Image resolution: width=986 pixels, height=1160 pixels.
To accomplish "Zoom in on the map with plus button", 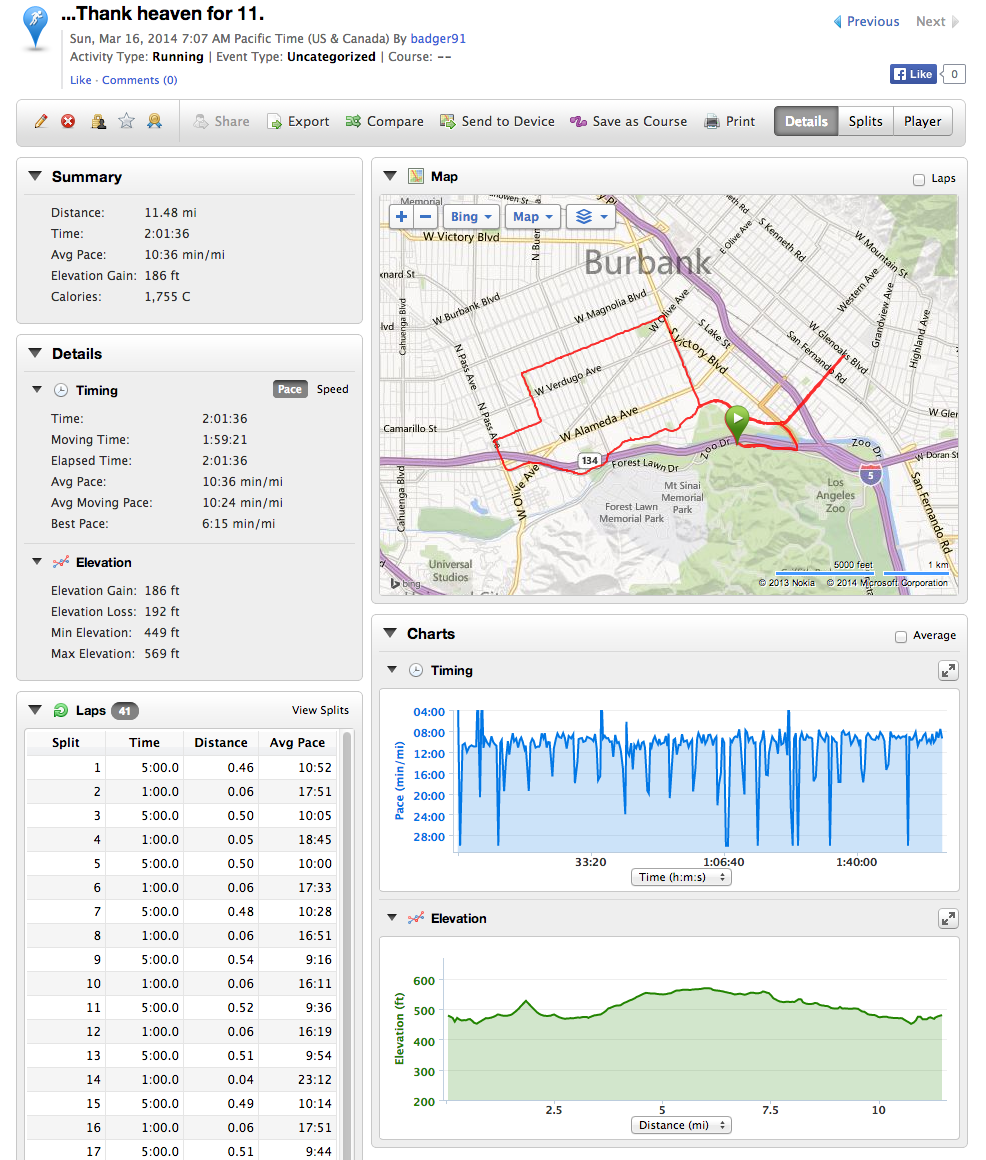I will click(x=402, y=217).
